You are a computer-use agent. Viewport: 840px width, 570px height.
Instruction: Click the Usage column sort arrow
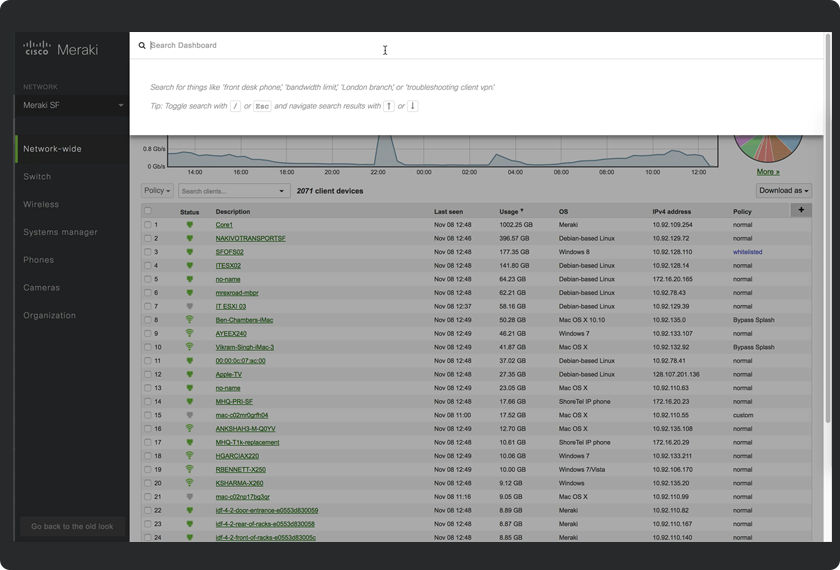521,211
